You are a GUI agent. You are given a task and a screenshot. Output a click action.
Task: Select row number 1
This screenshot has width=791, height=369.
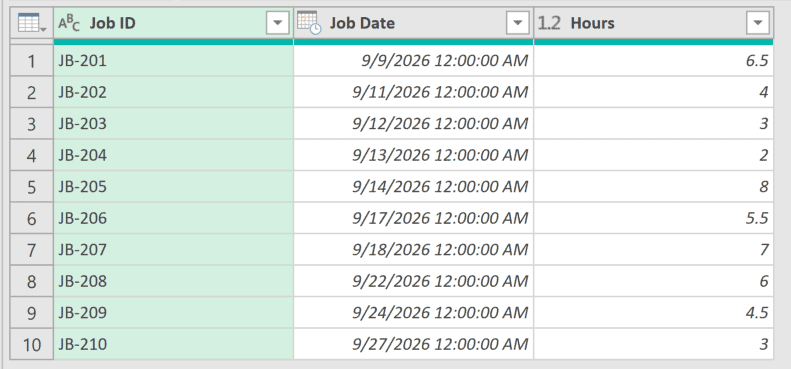pyautogui.click(x=32, y=61)
